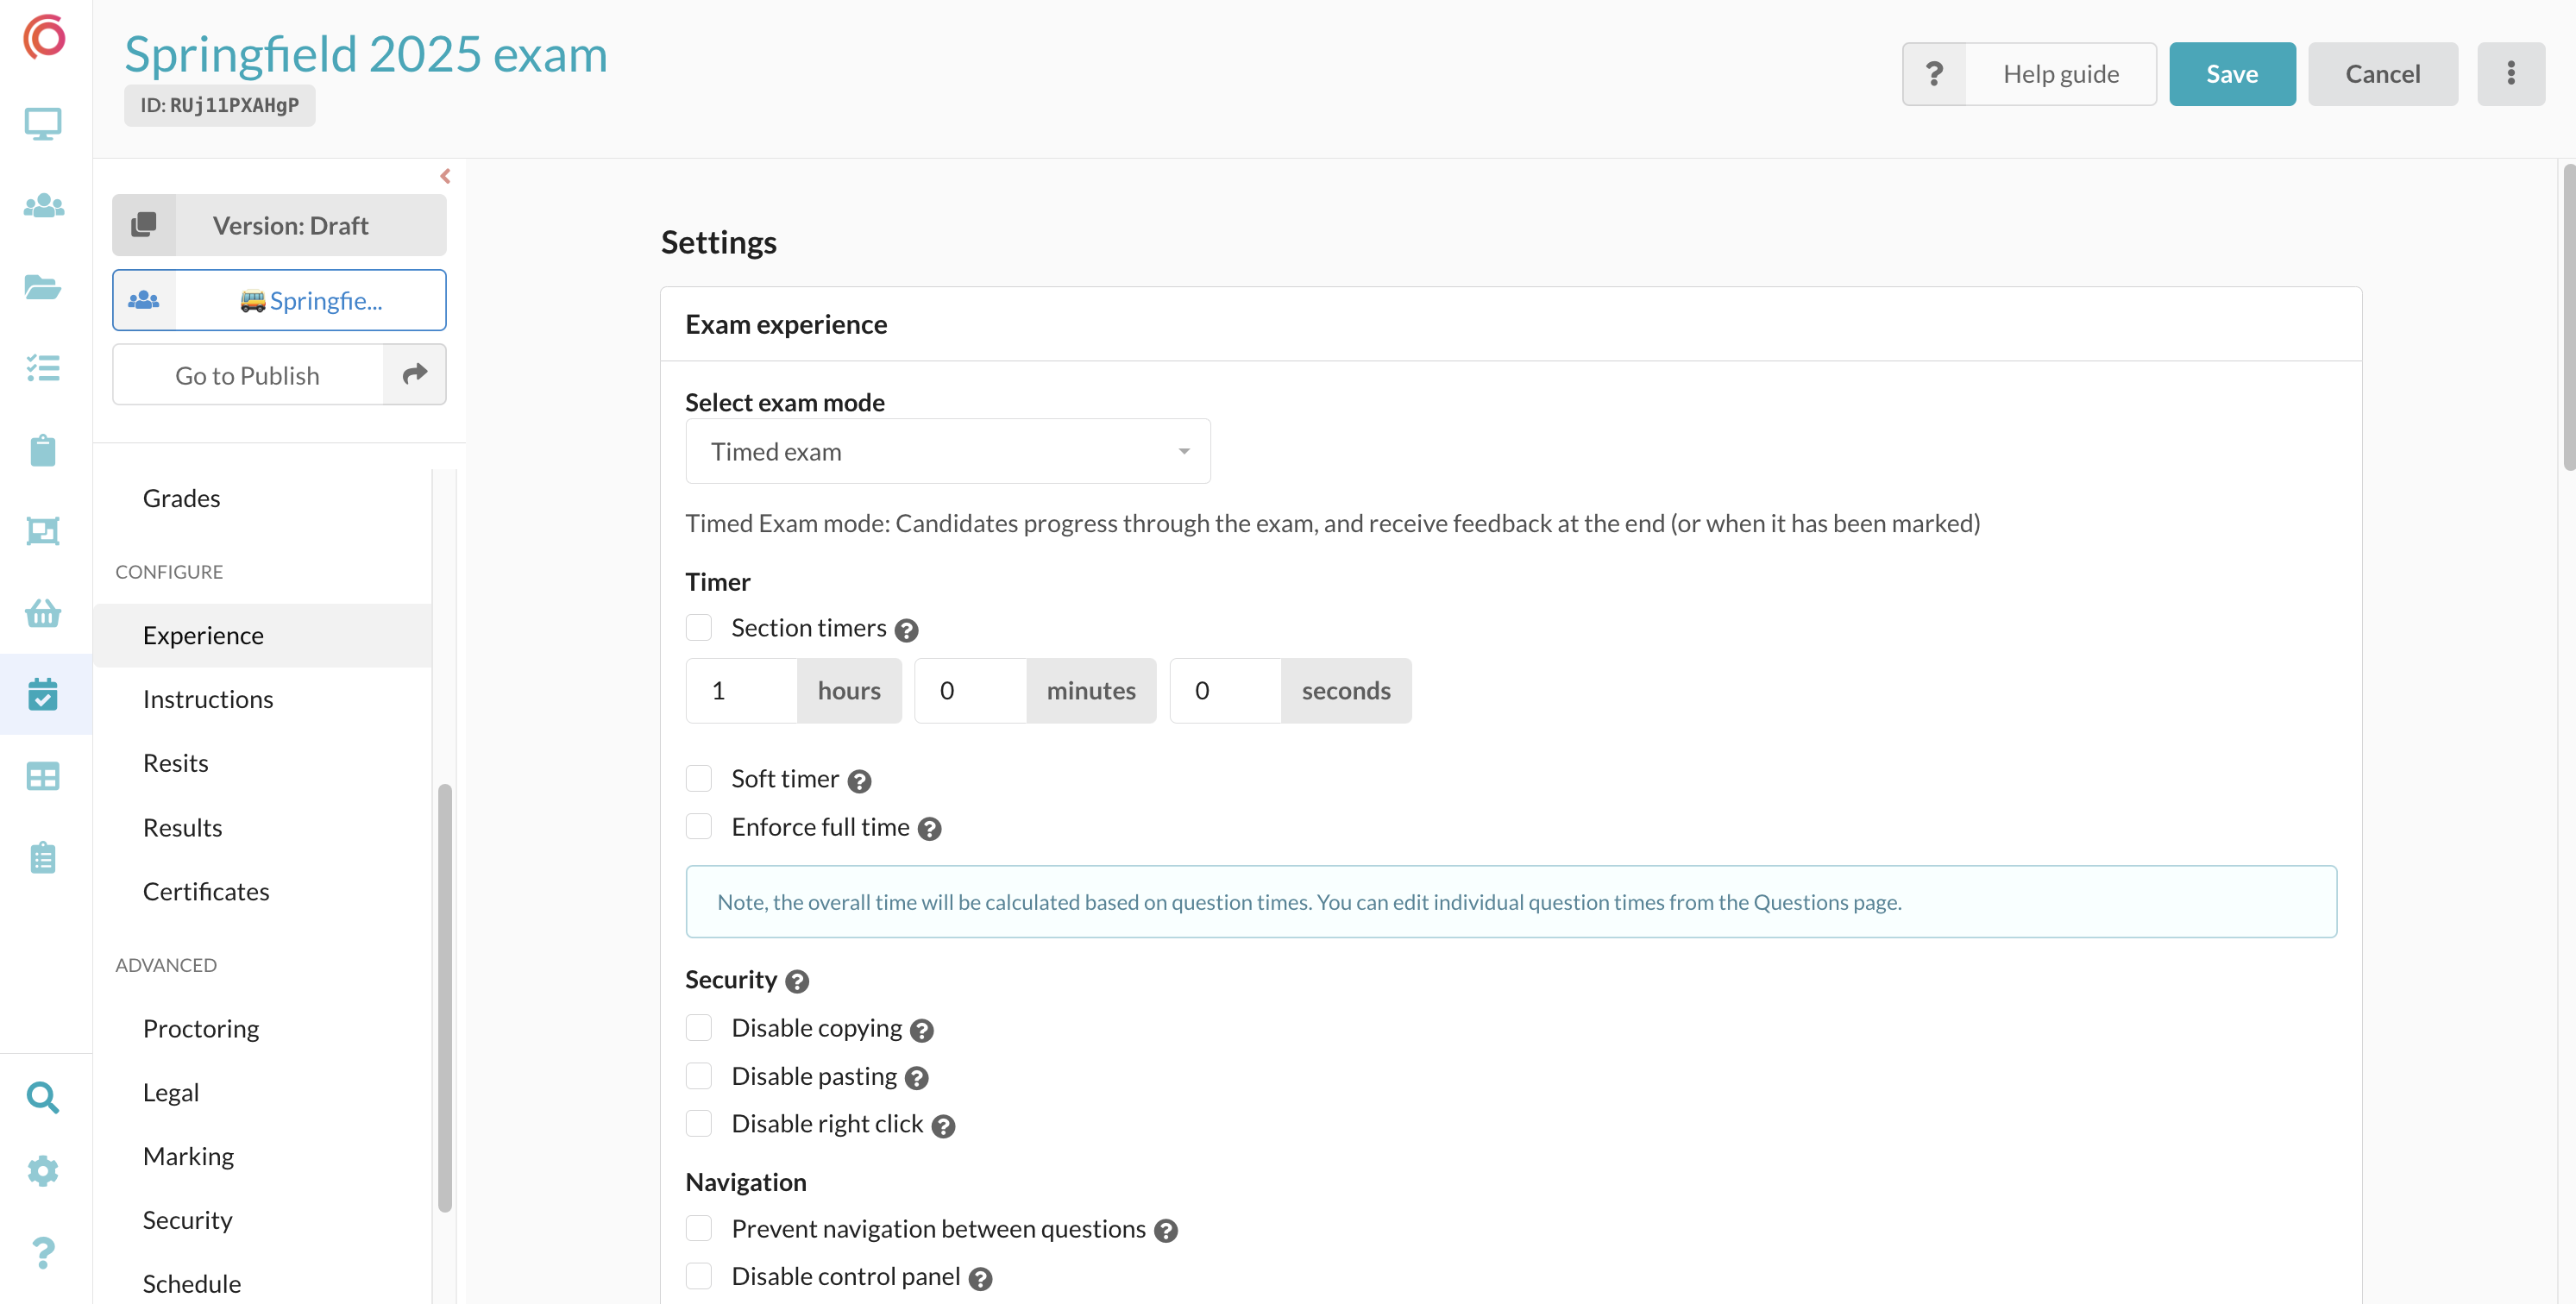The height and width of the screenshot is (1304, 2576).
Task: Open the Timed exam mode dropdown
Action: point(947,452)
